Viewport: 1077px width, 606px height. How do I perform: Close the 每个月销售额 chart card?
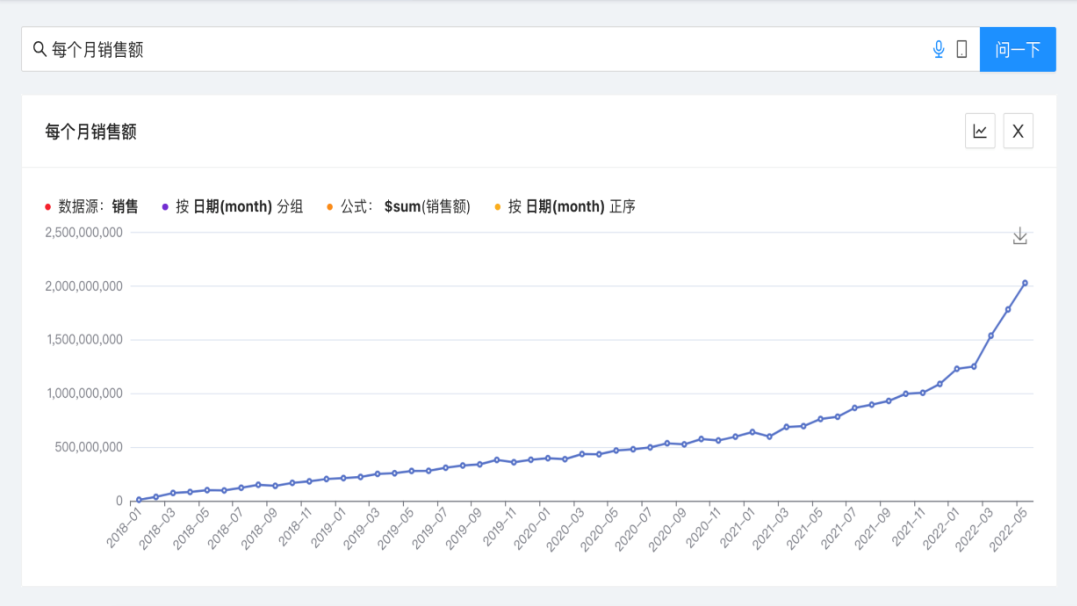1018,131
